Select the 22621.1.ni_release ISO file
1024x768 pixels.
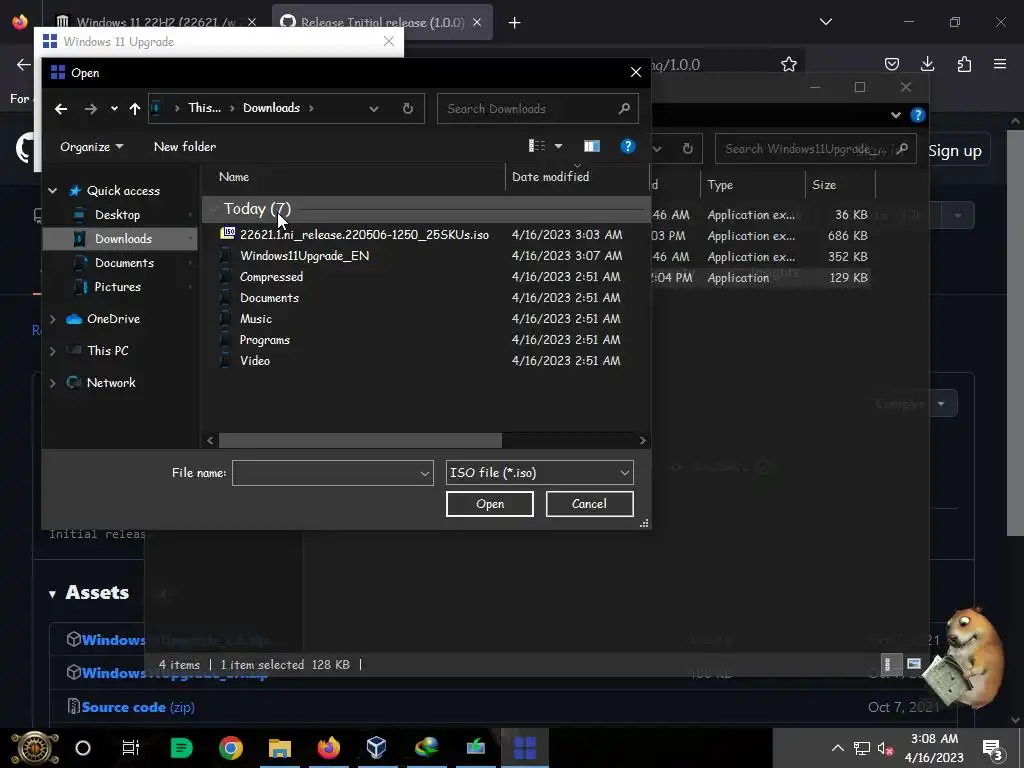[364, 234]
